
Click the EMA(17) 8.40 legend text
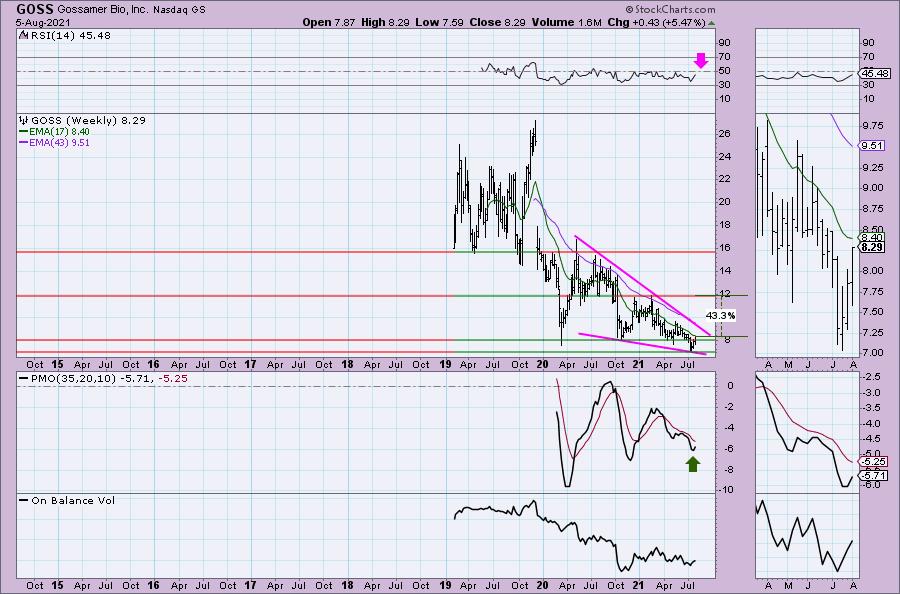(x=60, y=131)
